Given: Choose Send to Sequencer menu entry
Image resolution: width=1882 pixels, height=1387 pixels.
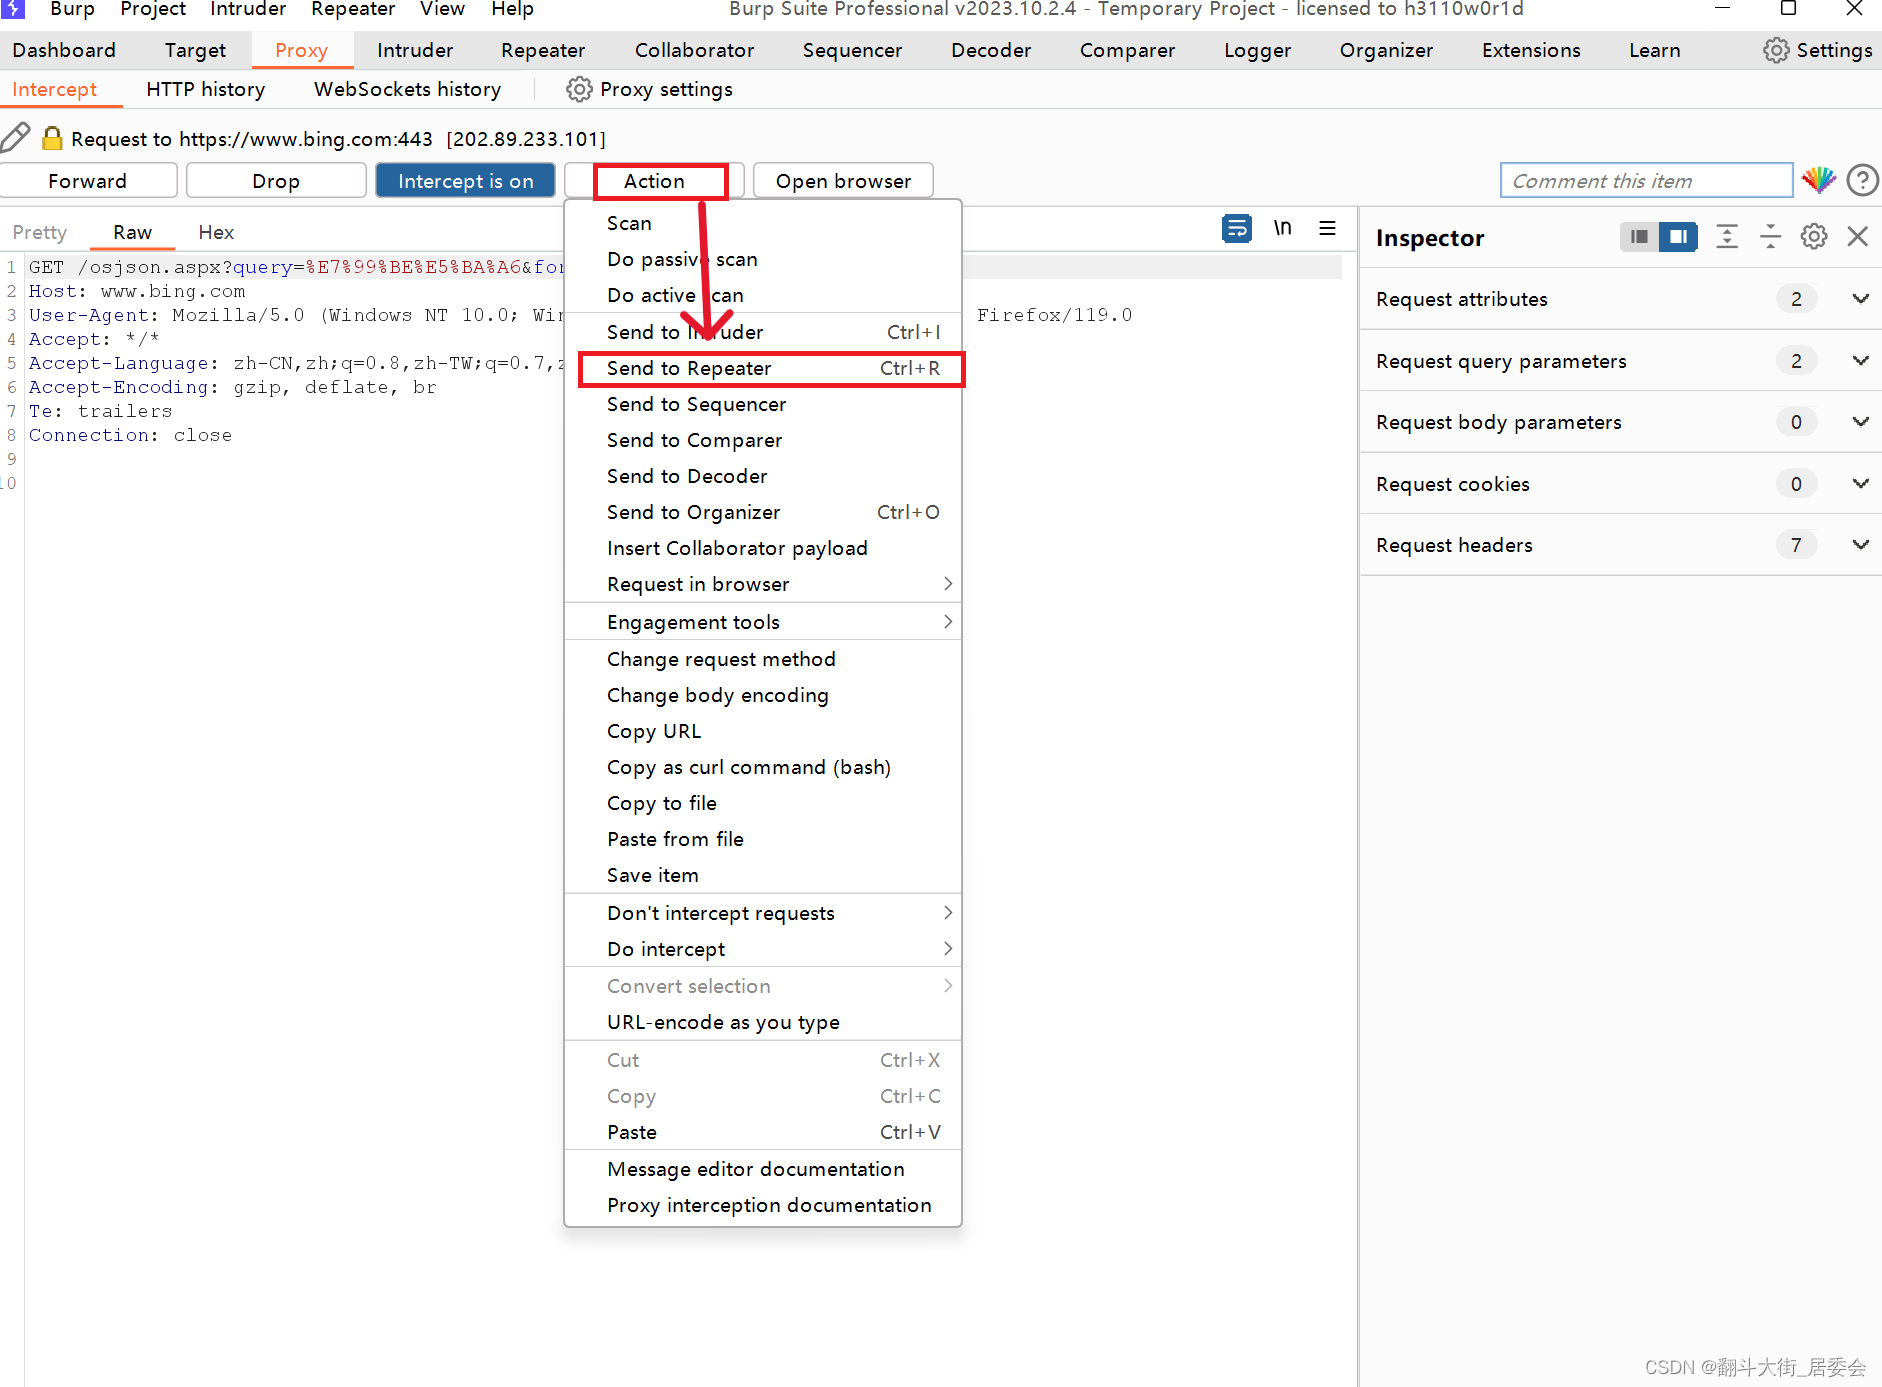Looking at the screenshot, I should click(763, 404).
